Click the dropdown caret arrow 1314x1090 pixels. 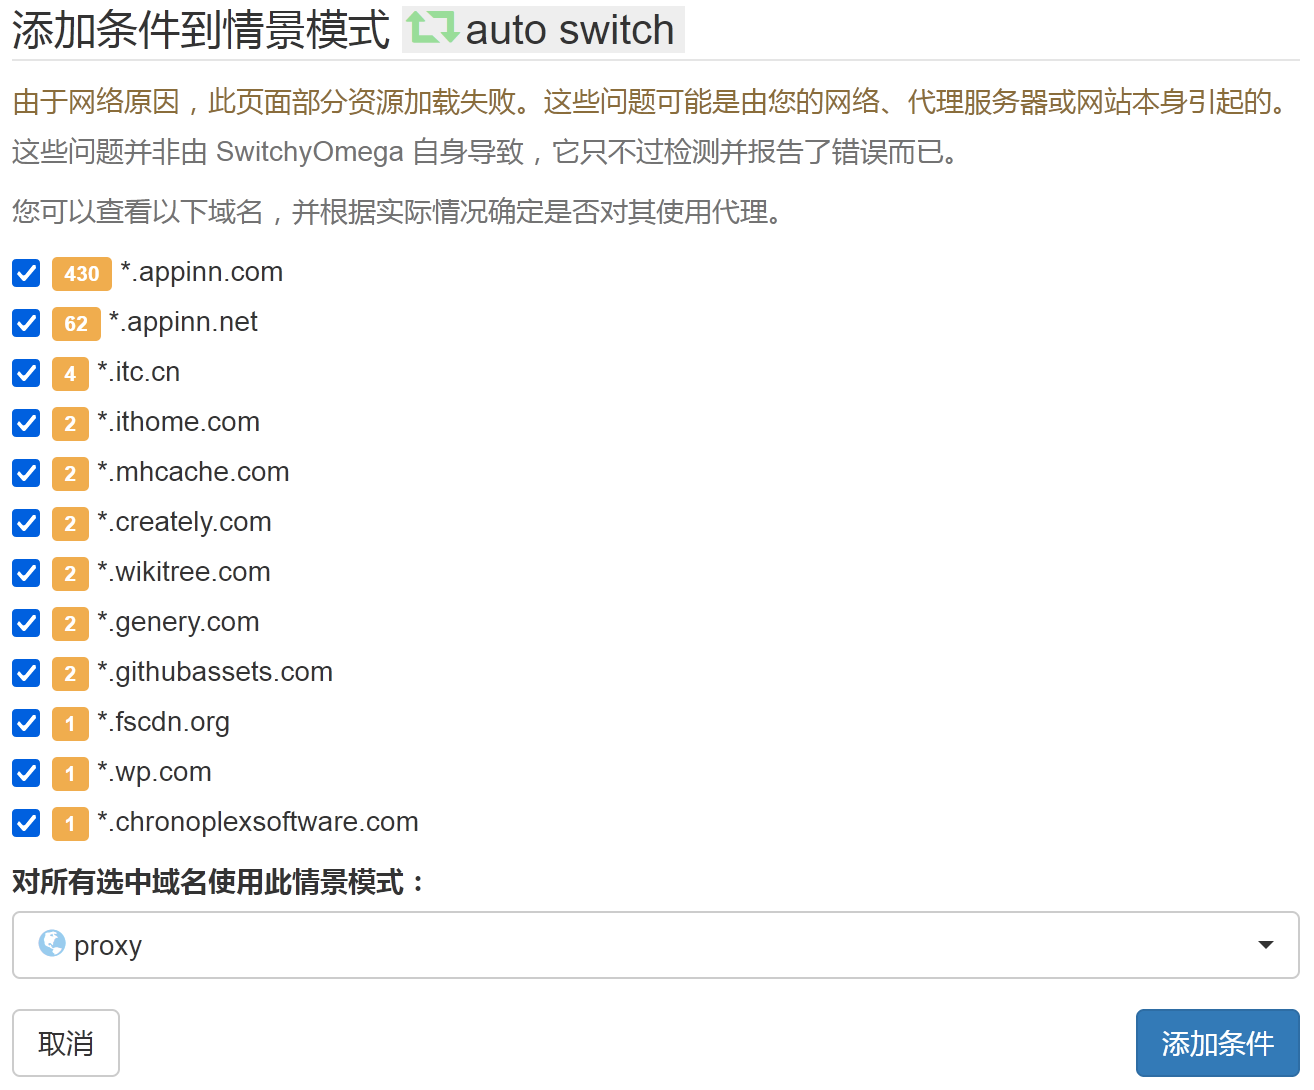pos(1265,945)
